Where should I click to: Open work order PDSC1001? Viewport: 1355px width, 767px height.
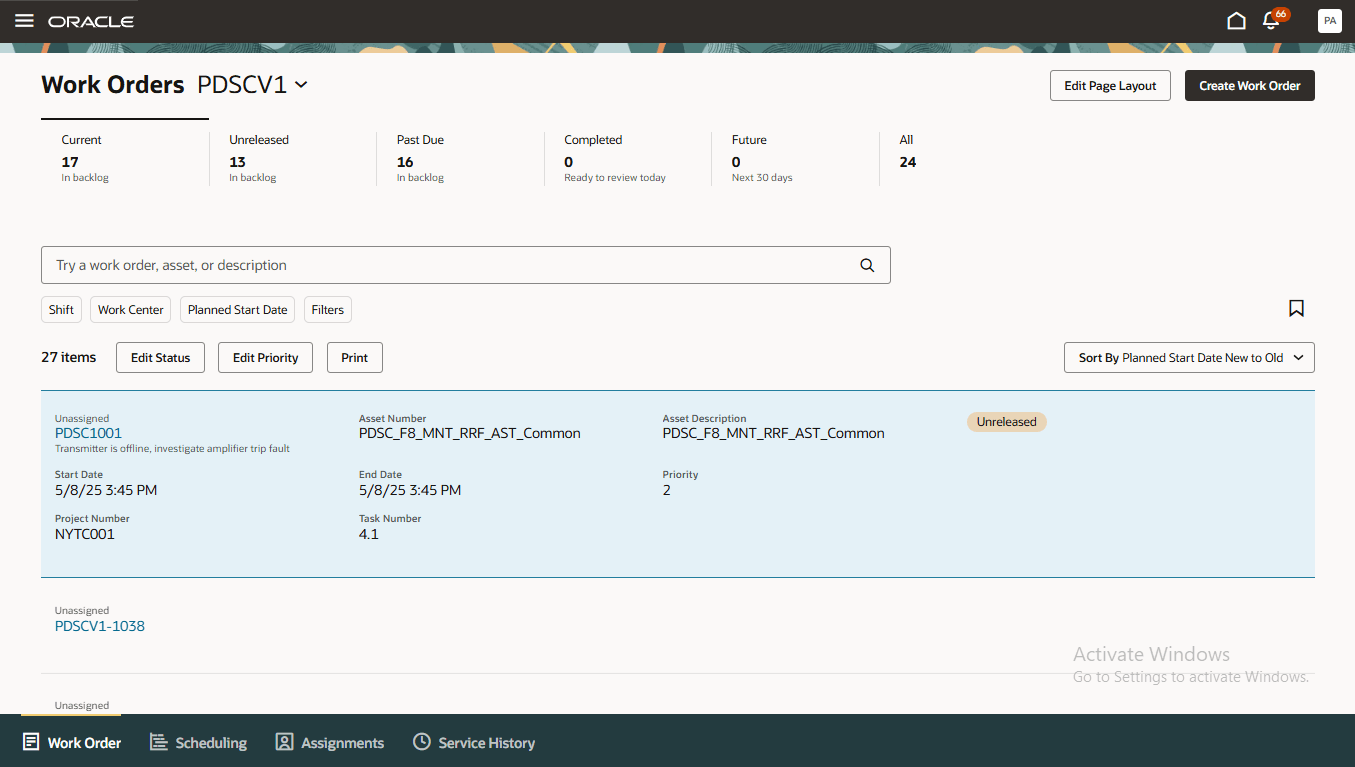pyautogui.click(x=88, y=433)
